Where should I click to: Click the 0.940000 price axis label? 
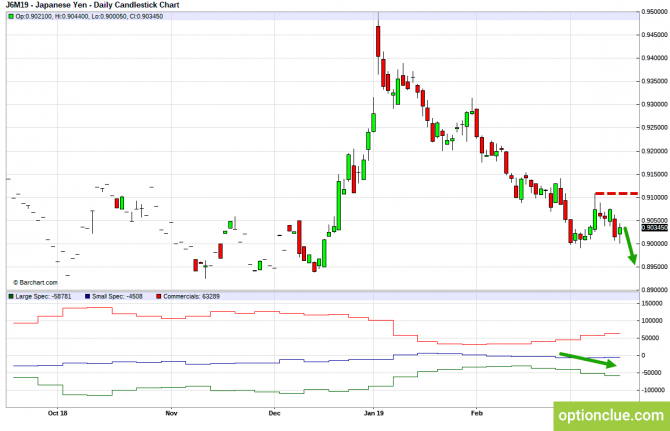pos(654,58)
